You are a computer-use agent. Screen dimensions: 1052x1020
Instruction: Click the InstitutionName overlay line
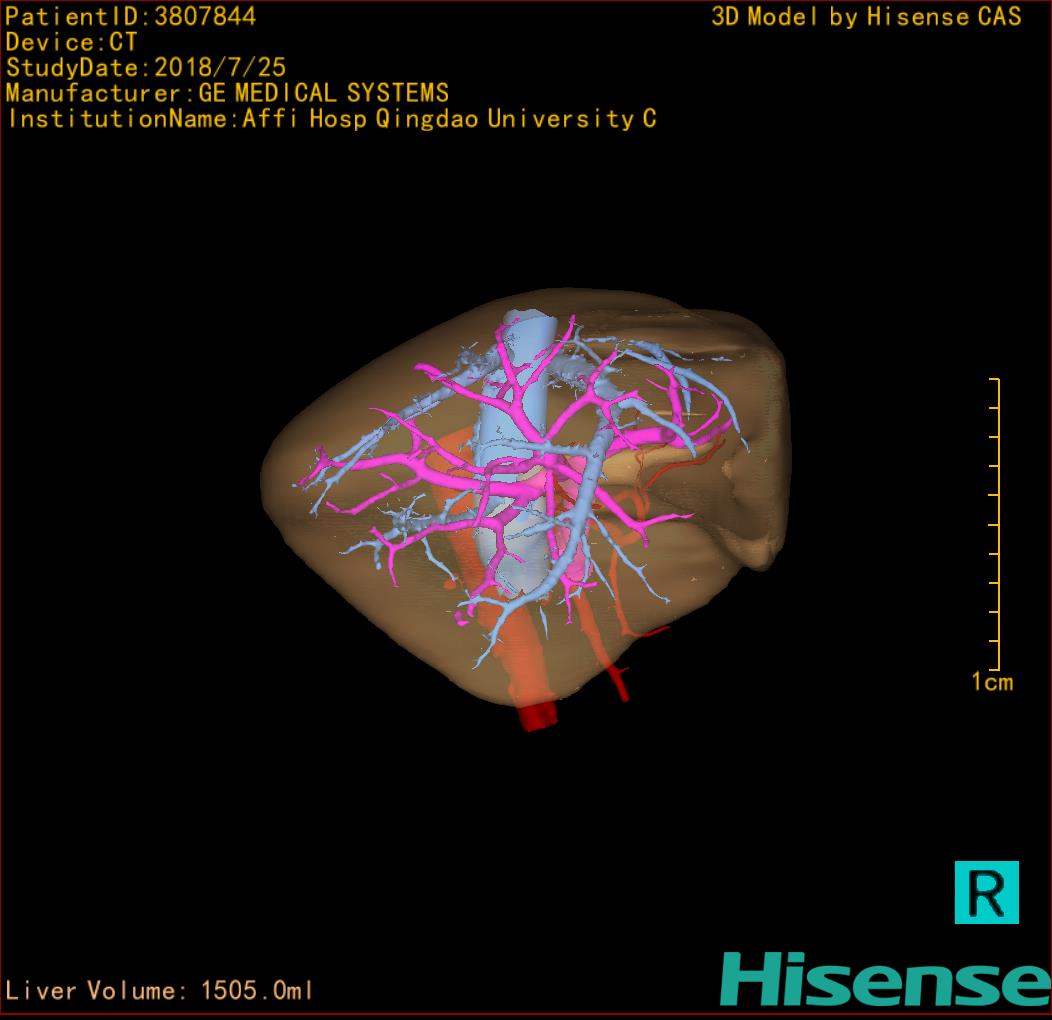(x=331, y=119)
